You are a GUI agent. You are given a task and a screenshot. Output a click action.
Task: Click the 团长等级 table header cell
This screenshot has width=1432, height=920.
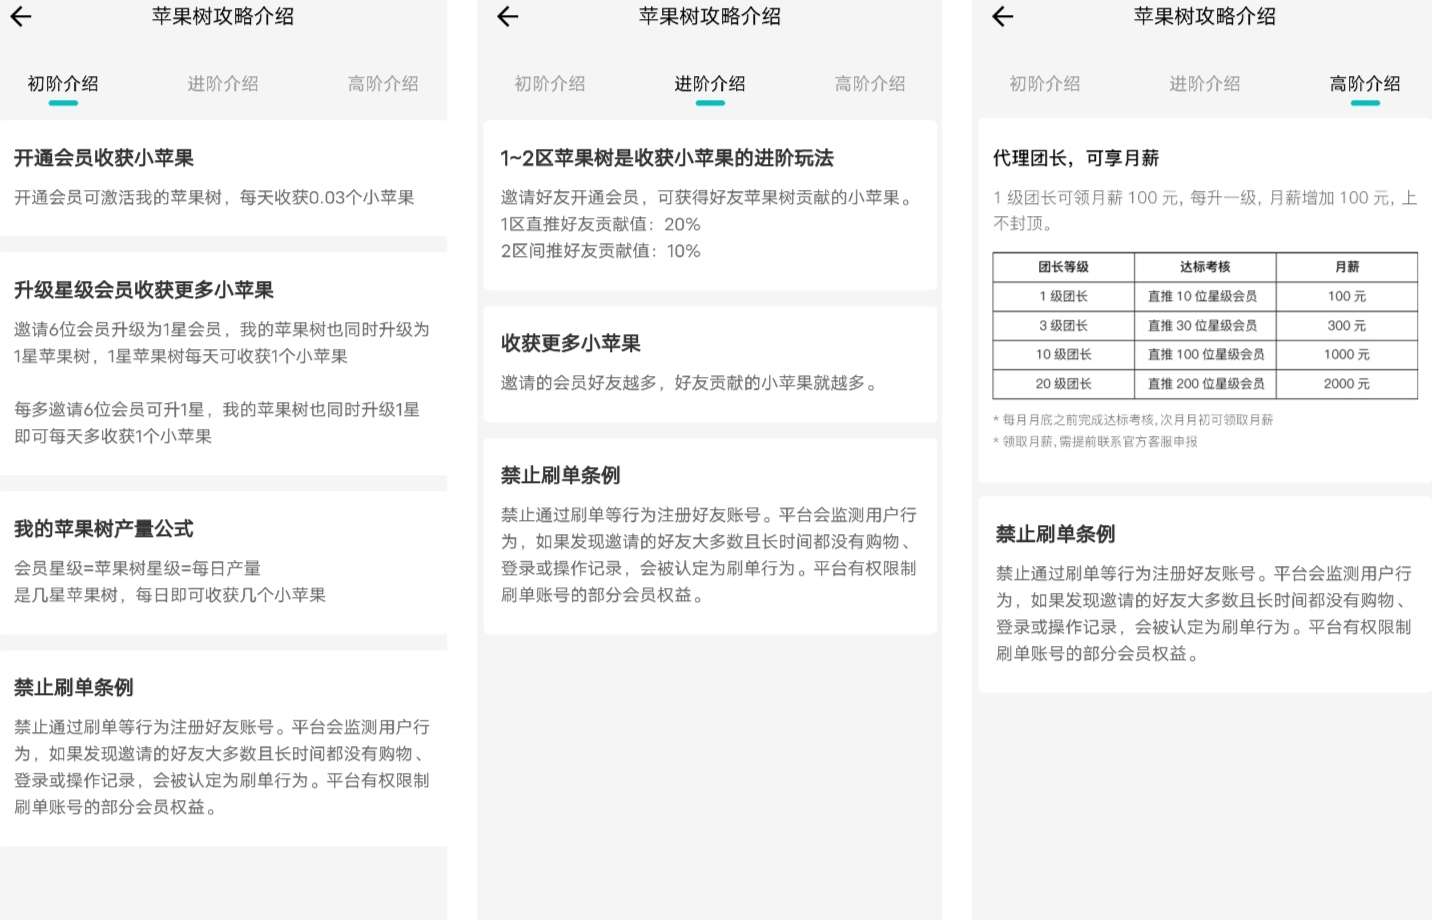(x=1063, y=267)
